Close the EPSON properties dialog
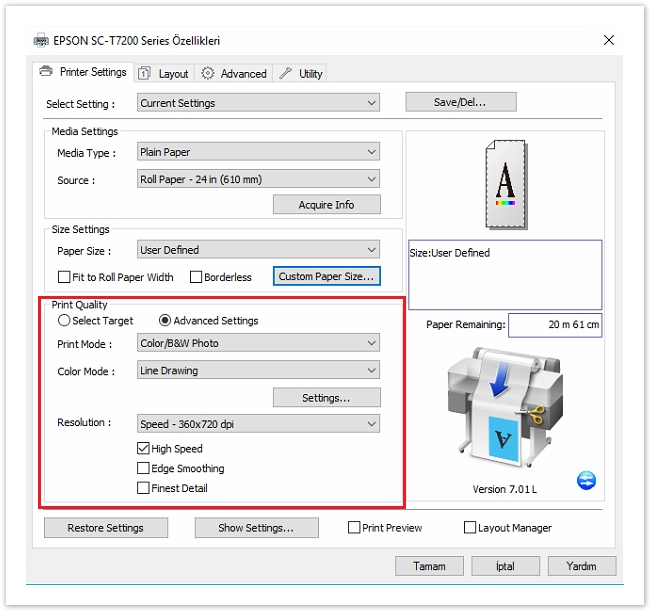650x611 pixels. 609,40
